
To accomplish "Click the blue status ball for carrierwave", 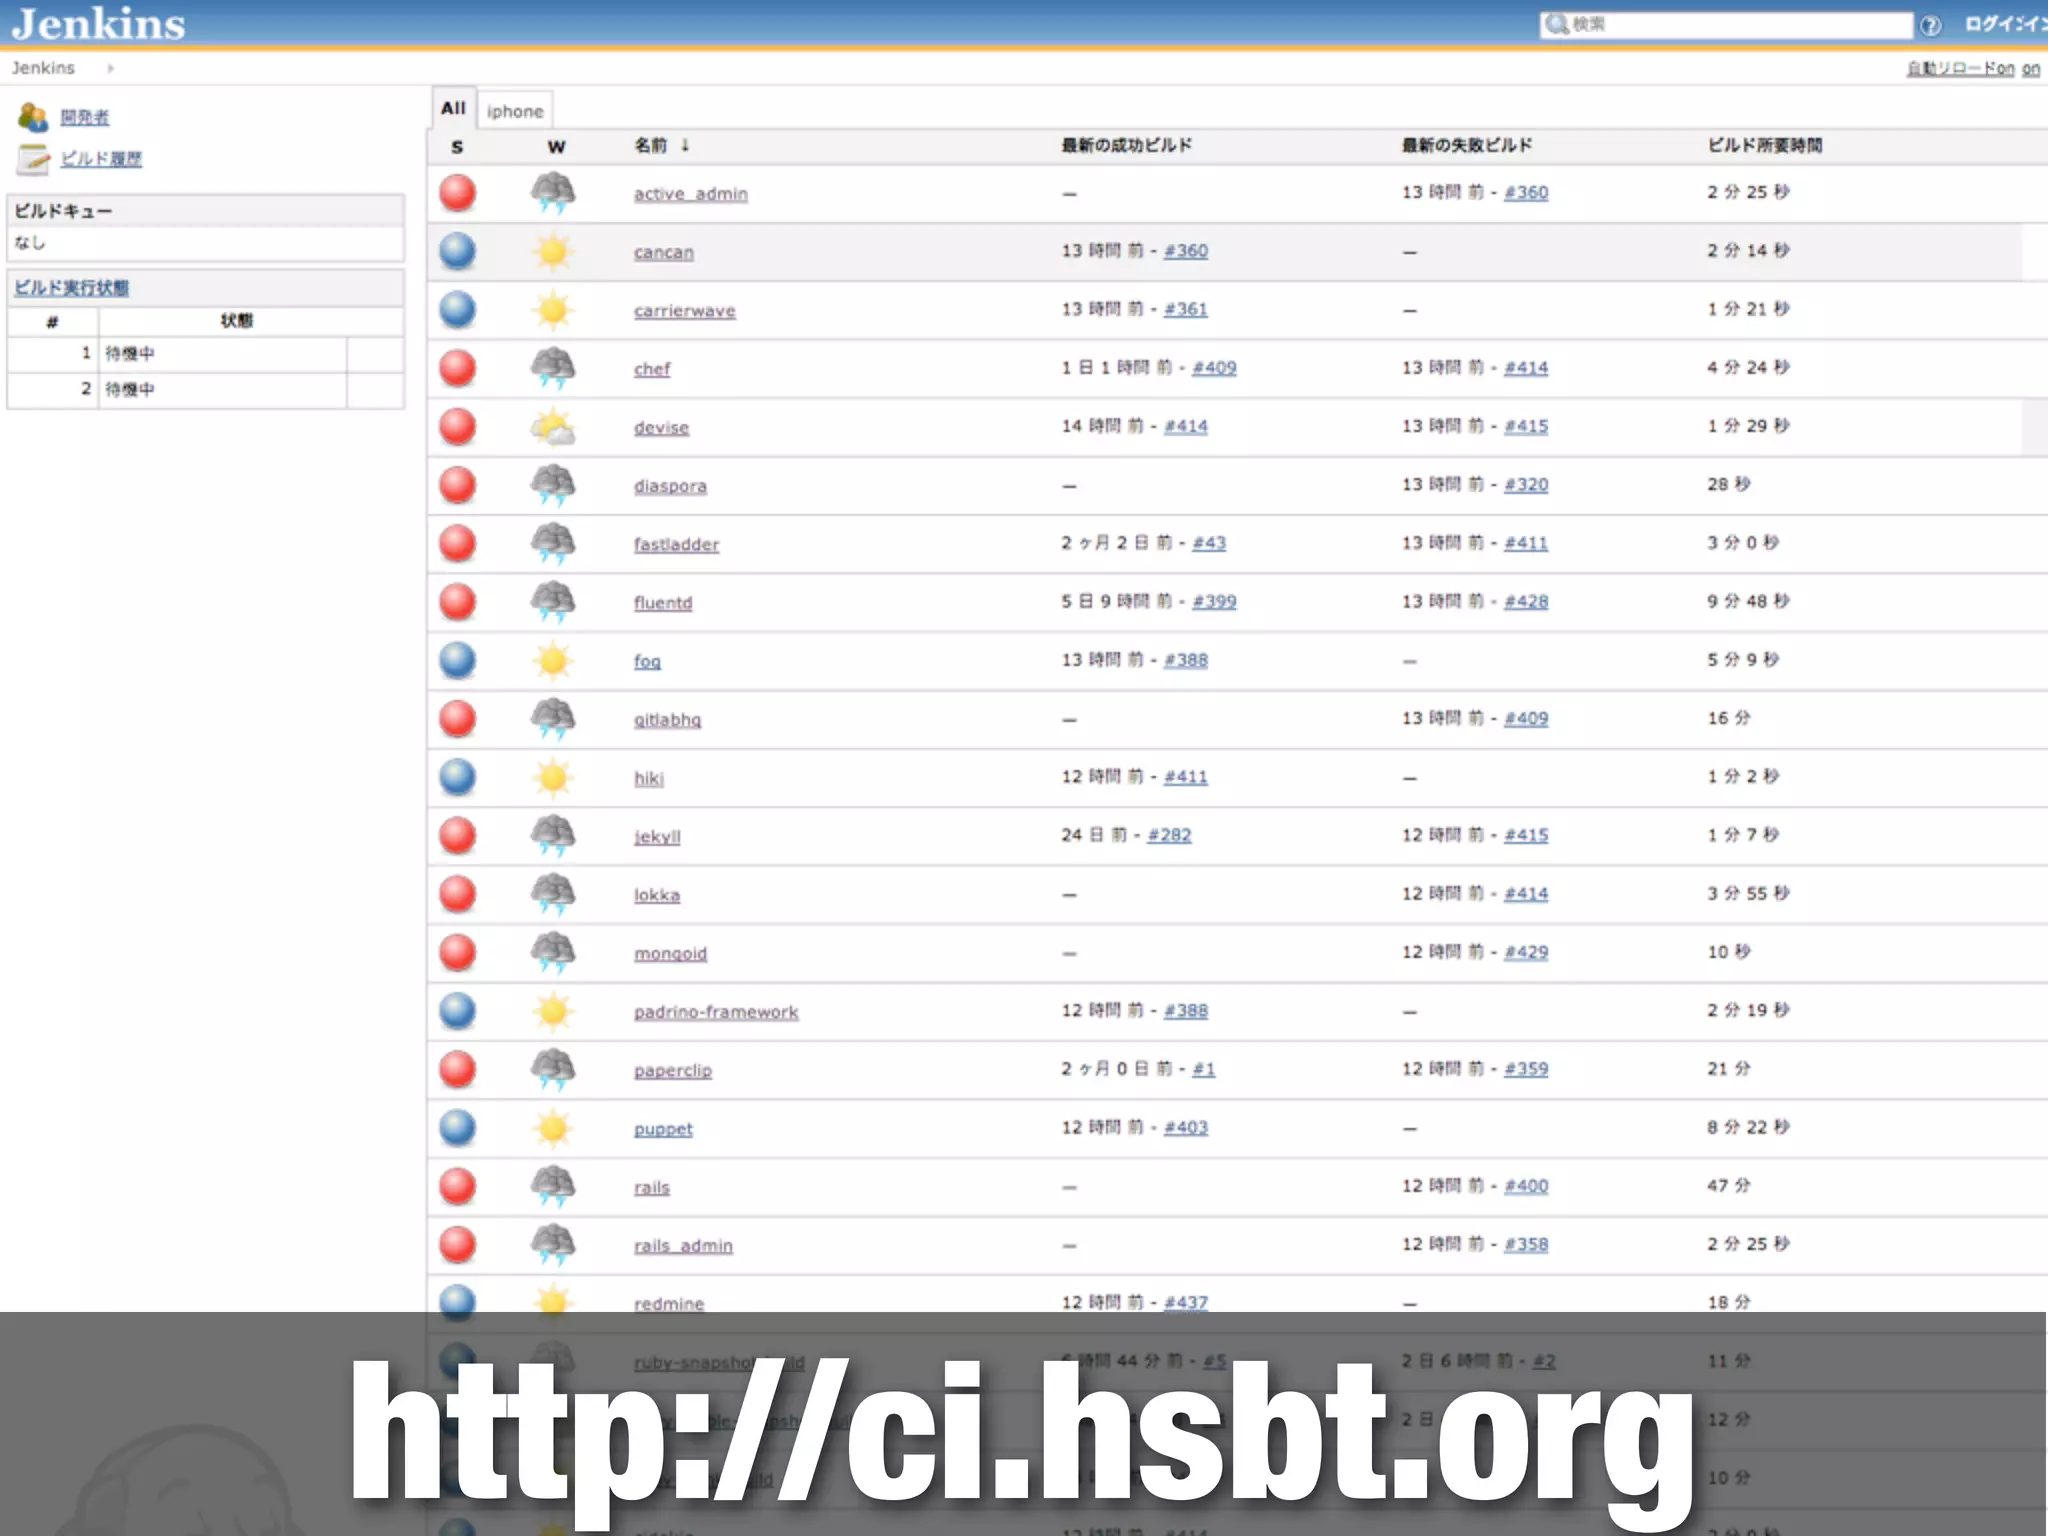I will click(457, 310).
